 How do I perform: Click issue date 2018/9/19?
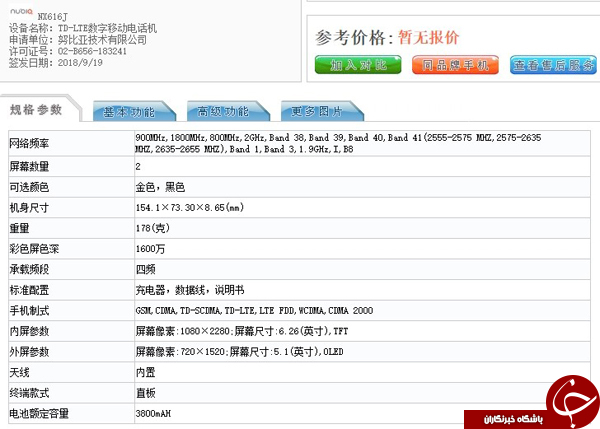pos(80,63)
